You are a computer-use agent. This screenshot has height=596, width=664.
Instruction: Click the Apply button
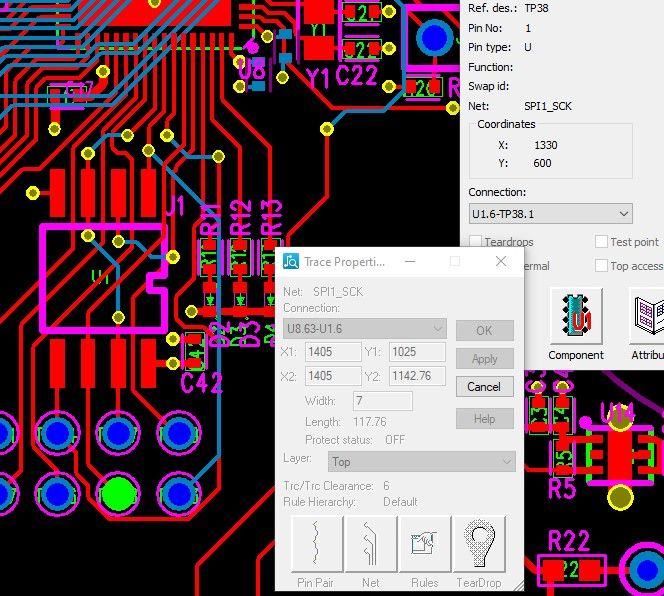pos(484,359)
